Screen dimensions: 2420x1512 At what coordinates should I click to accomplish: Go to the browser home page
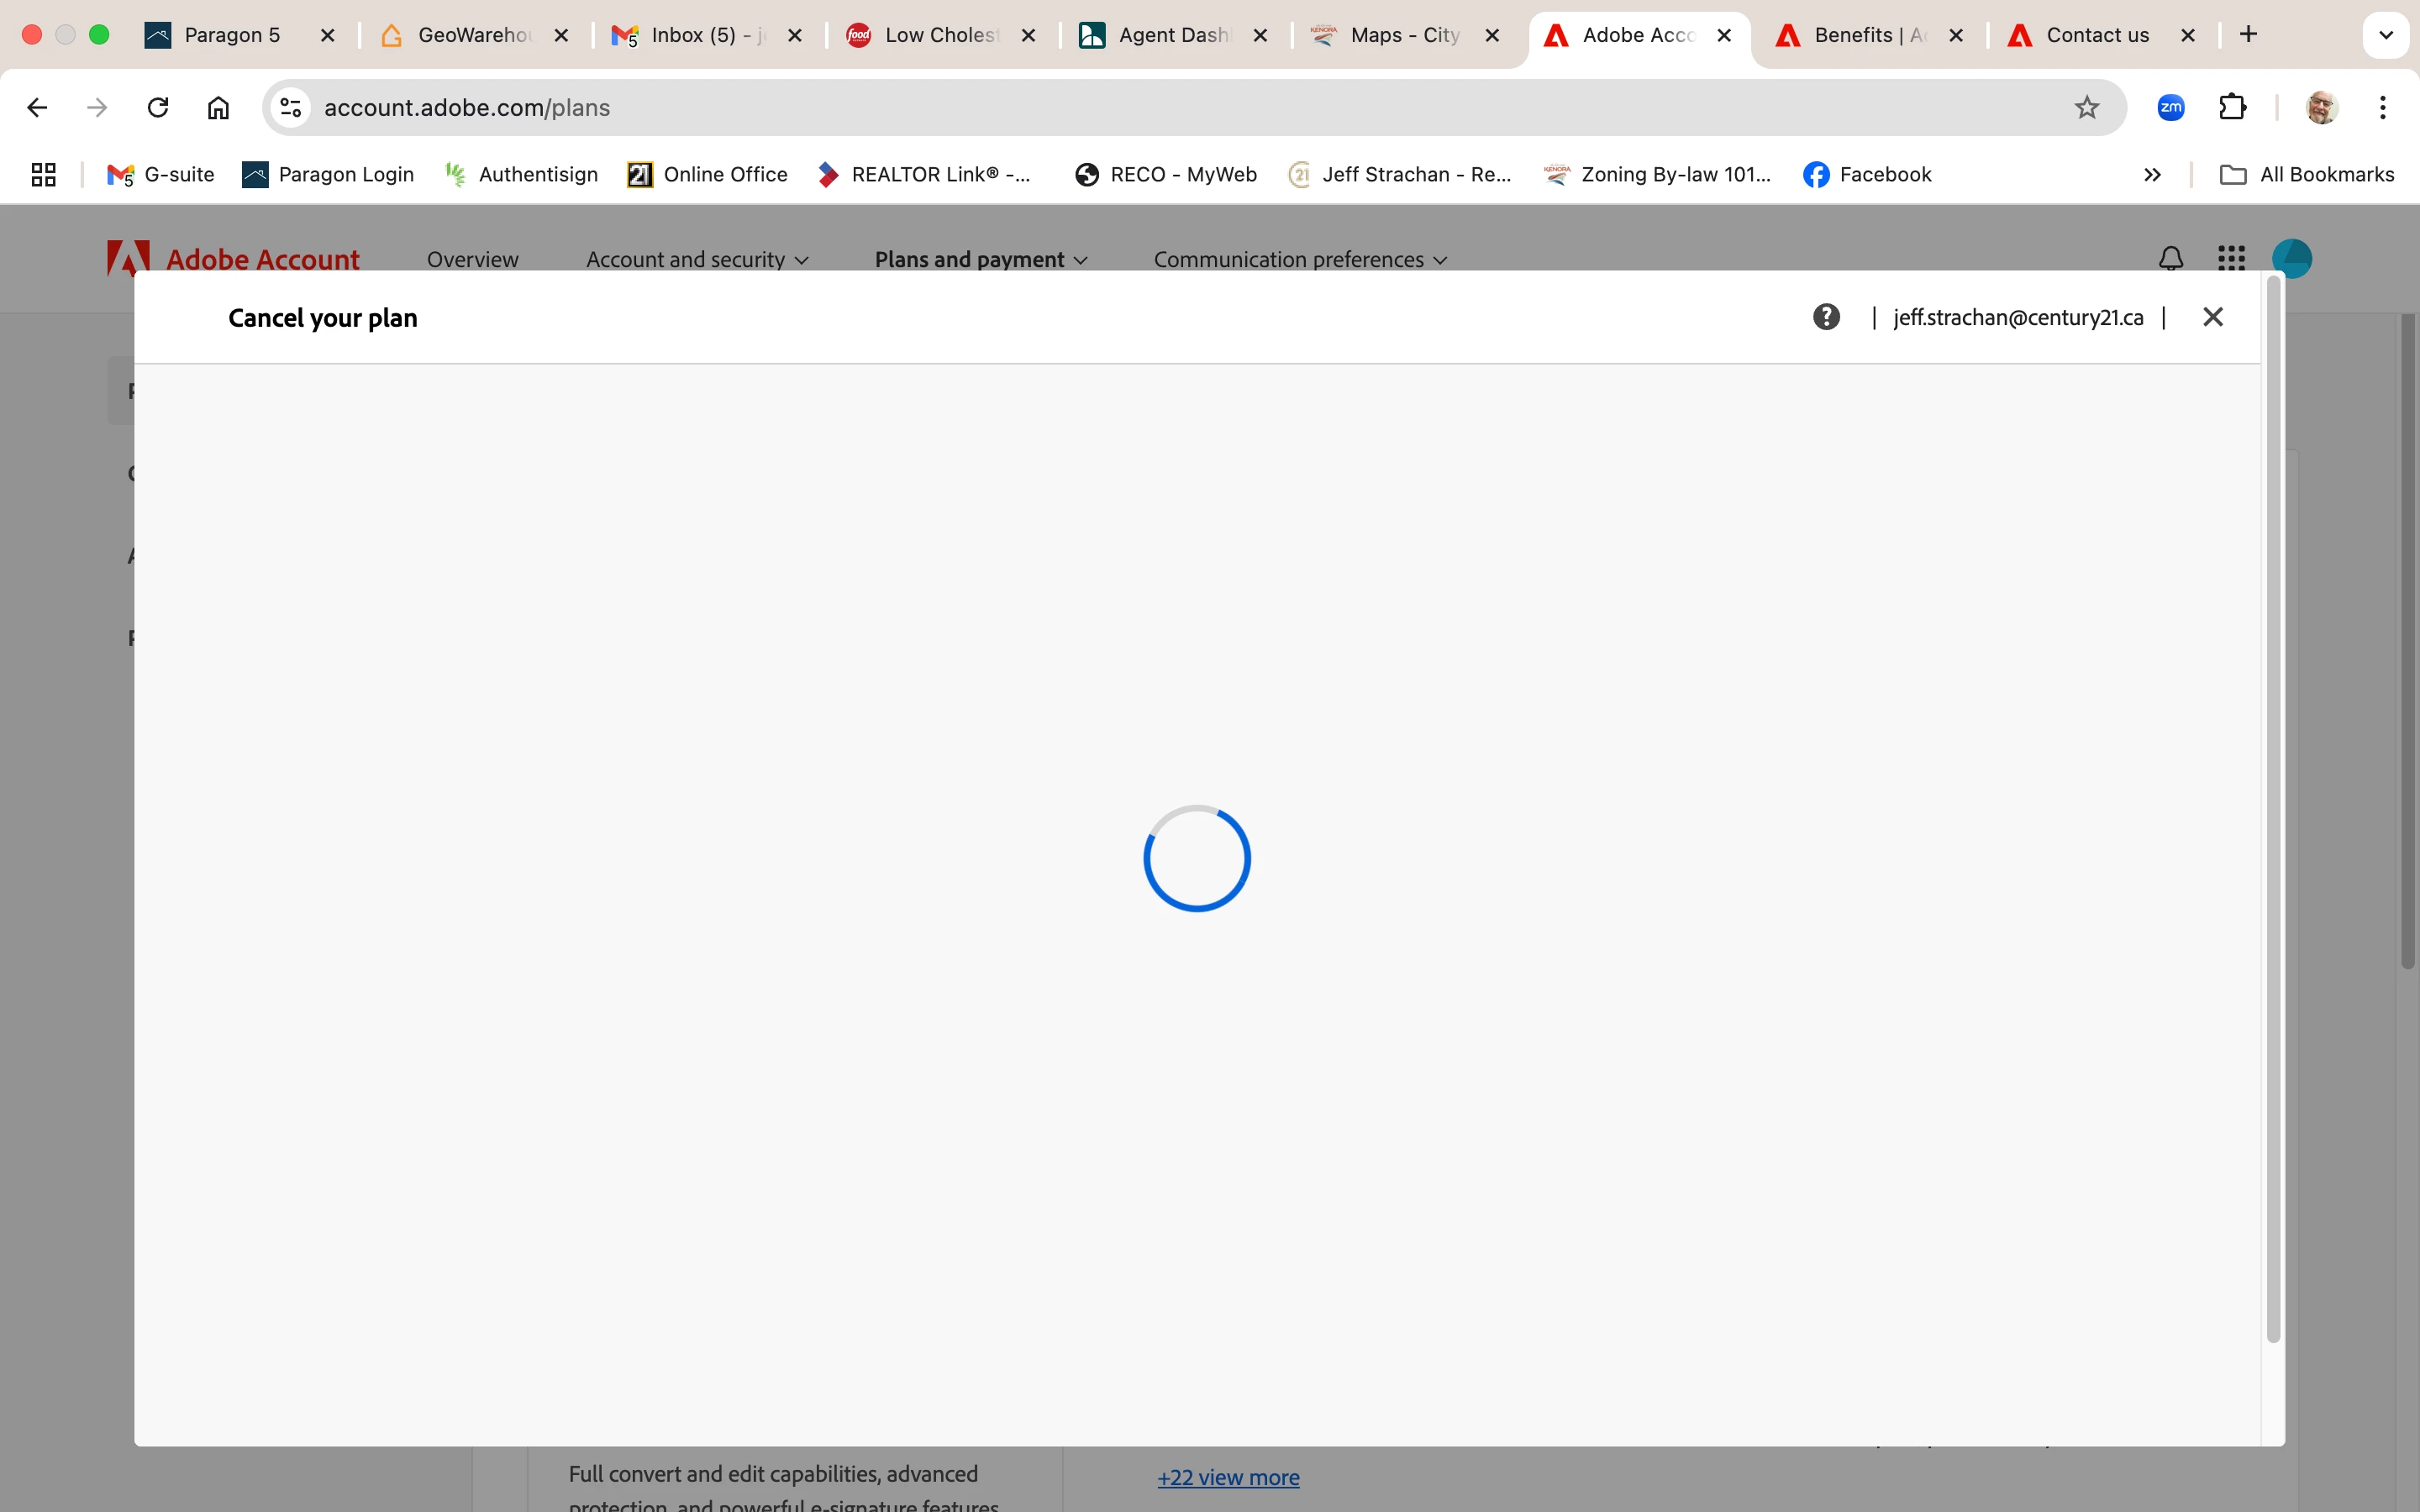point(218,107)
